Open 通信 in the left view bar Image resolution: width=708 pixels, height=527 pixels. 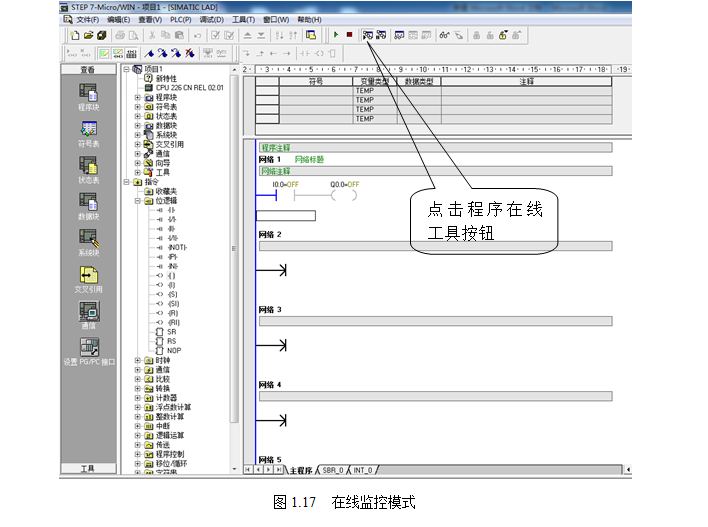[88, 316]
